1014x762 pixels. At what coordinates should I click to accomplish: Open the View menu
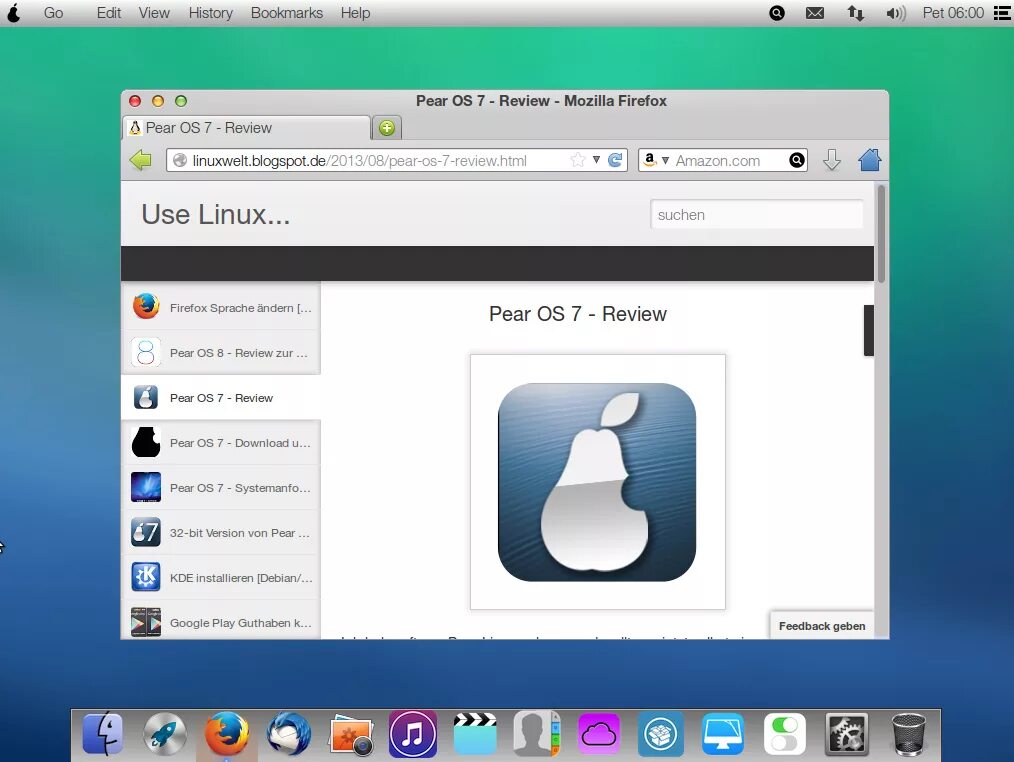(x=154, y=13)
